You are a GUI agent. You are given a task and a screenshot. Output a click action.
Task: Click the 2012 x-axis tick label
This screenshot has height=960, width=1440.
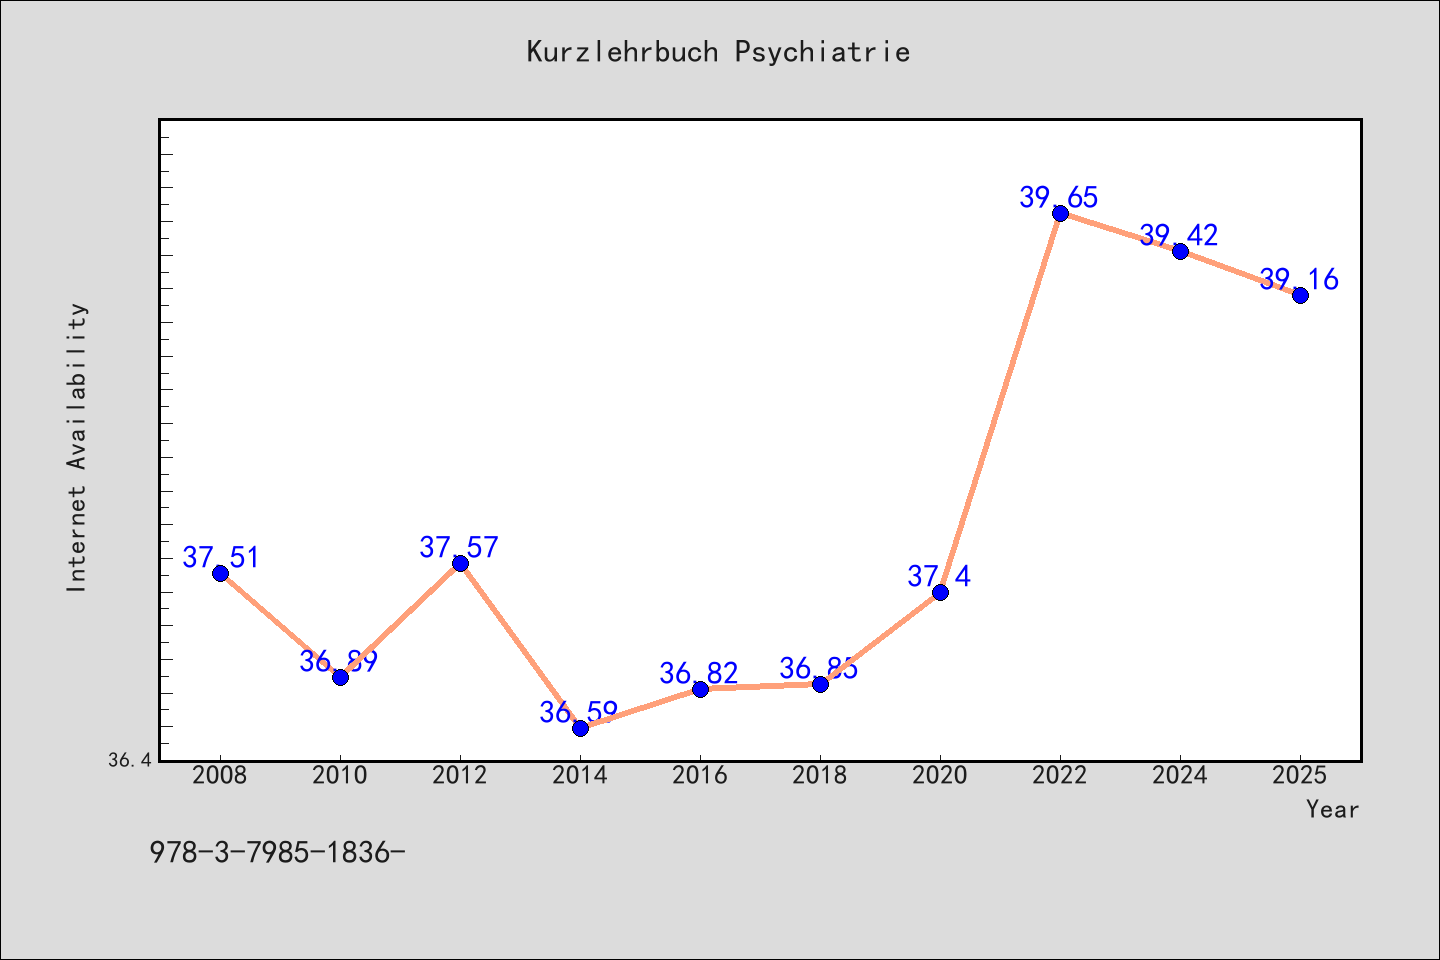pos(460,775)
